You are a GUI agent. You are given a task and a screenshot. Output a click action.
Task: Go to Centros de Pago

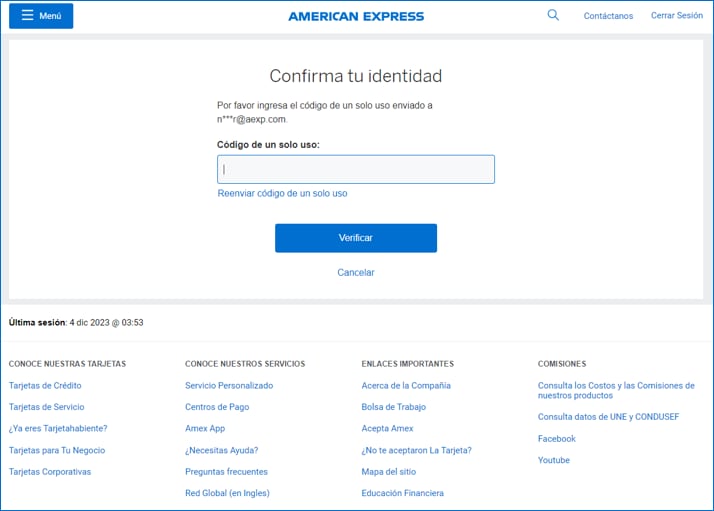[217, 407]
